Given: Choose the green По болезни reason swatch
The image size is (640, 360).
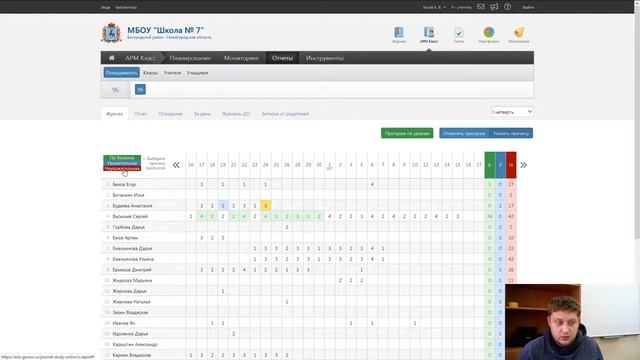Looking at the screenshot, I should pos(122,158).
